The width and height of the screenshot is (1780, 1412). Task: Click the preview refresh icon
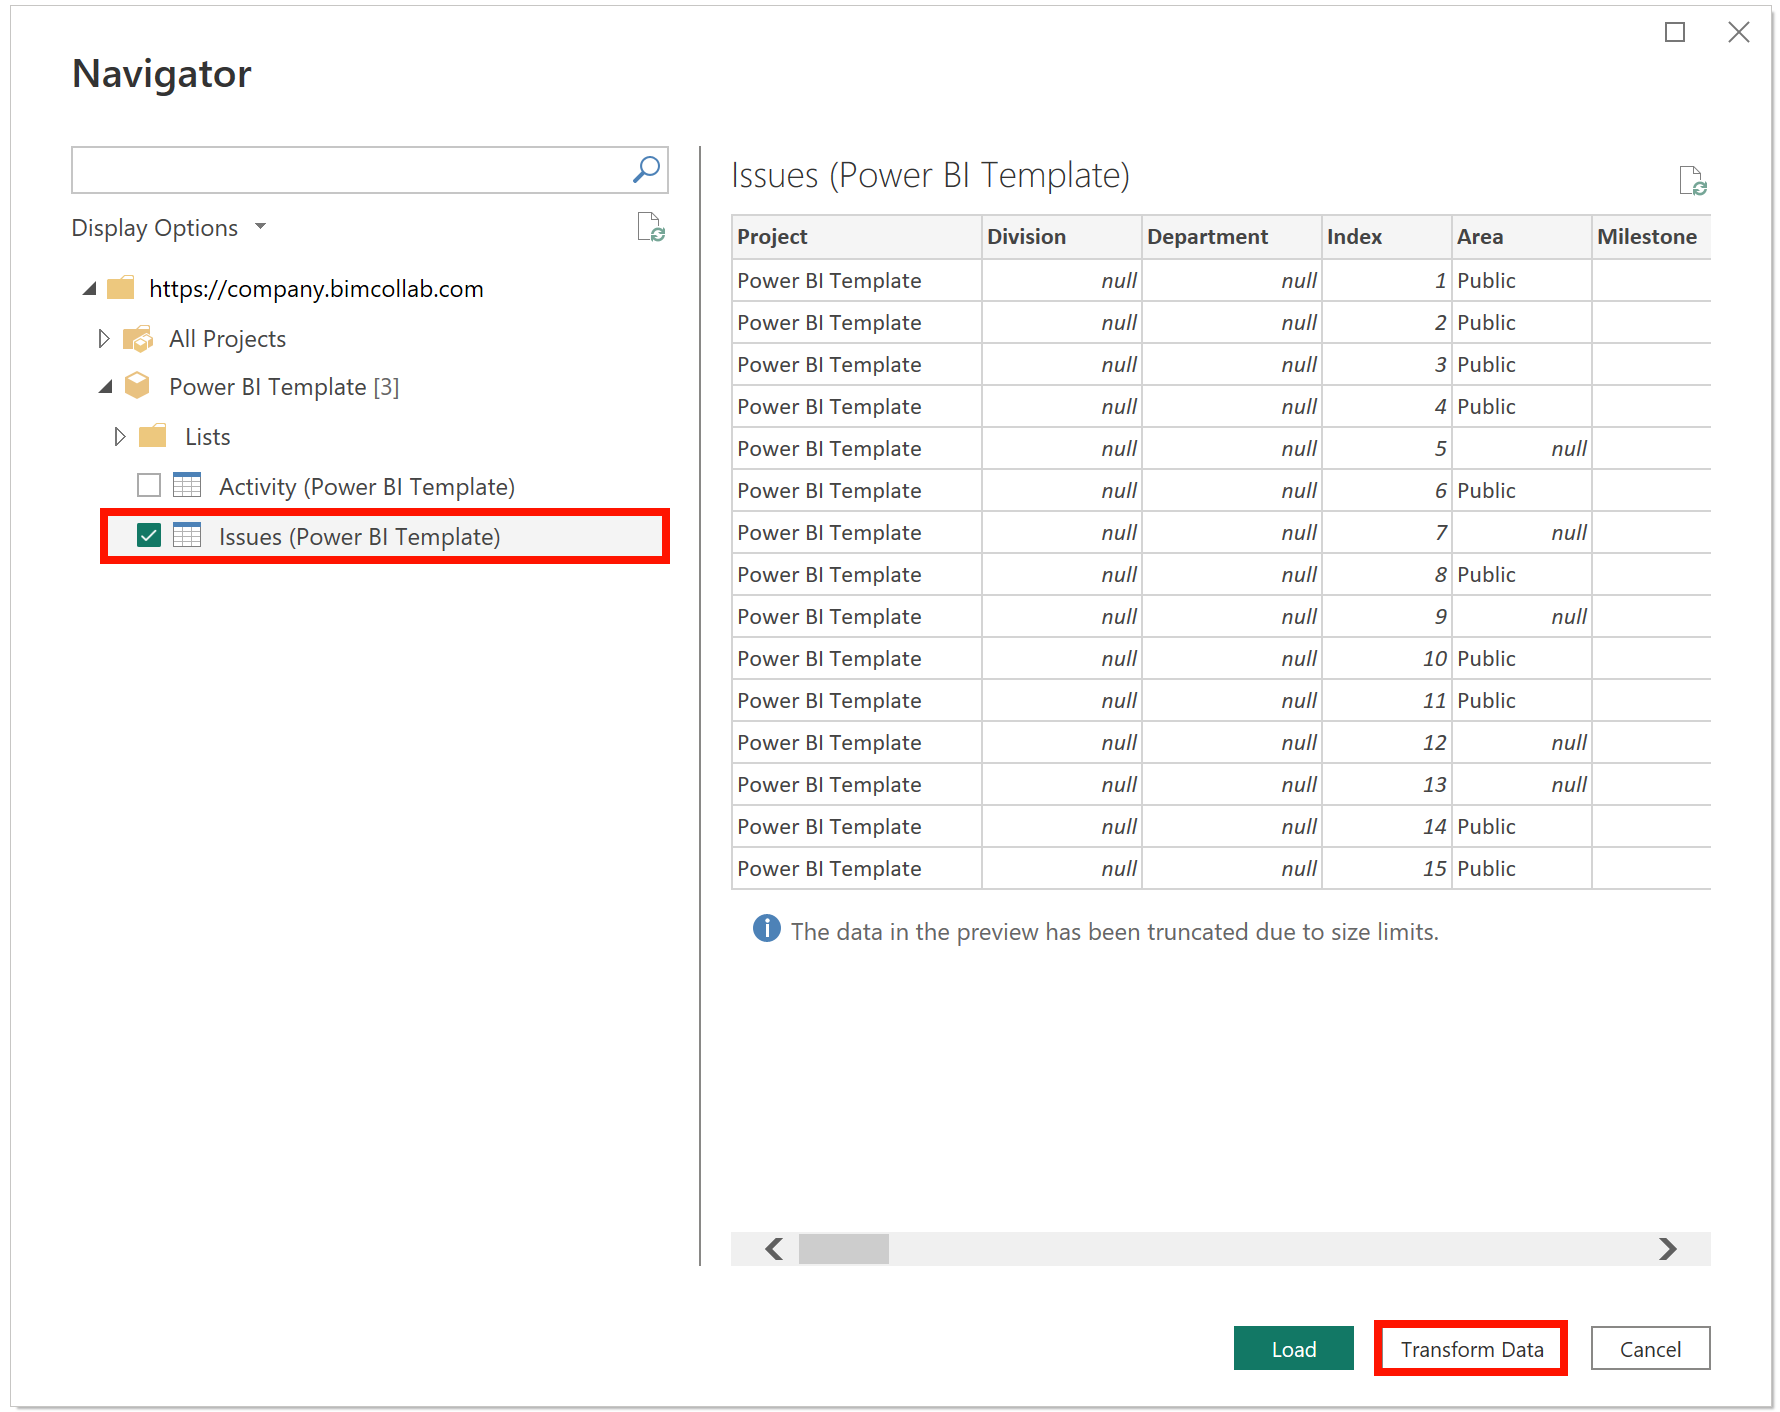1692,181
